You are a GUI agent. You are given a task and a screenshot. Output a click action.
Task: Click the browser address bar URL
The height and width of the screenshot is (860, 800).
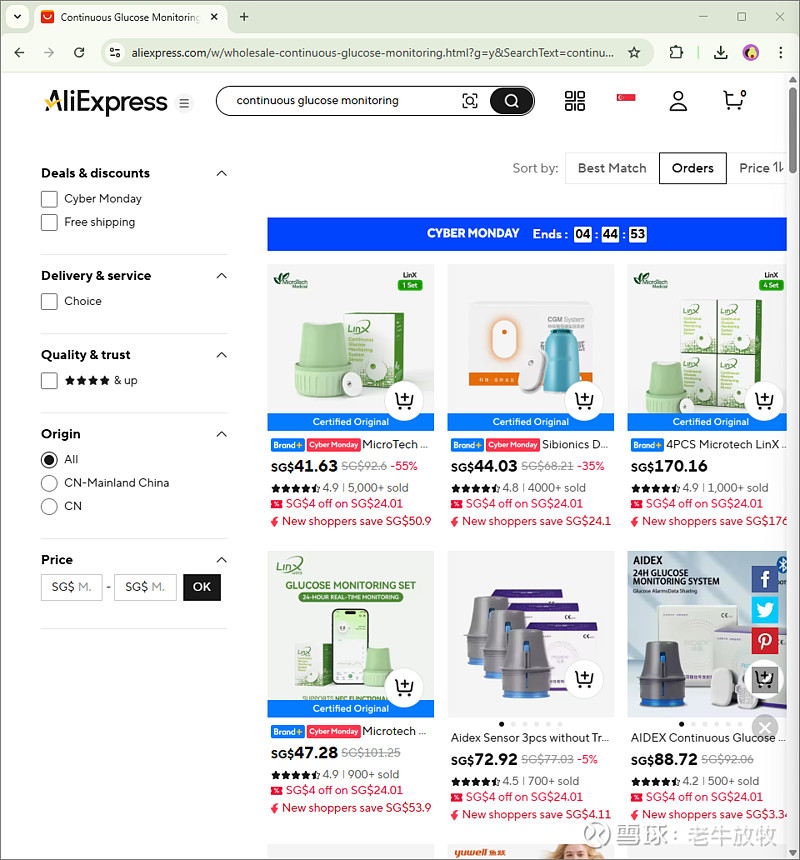click(x=372, y=53)
